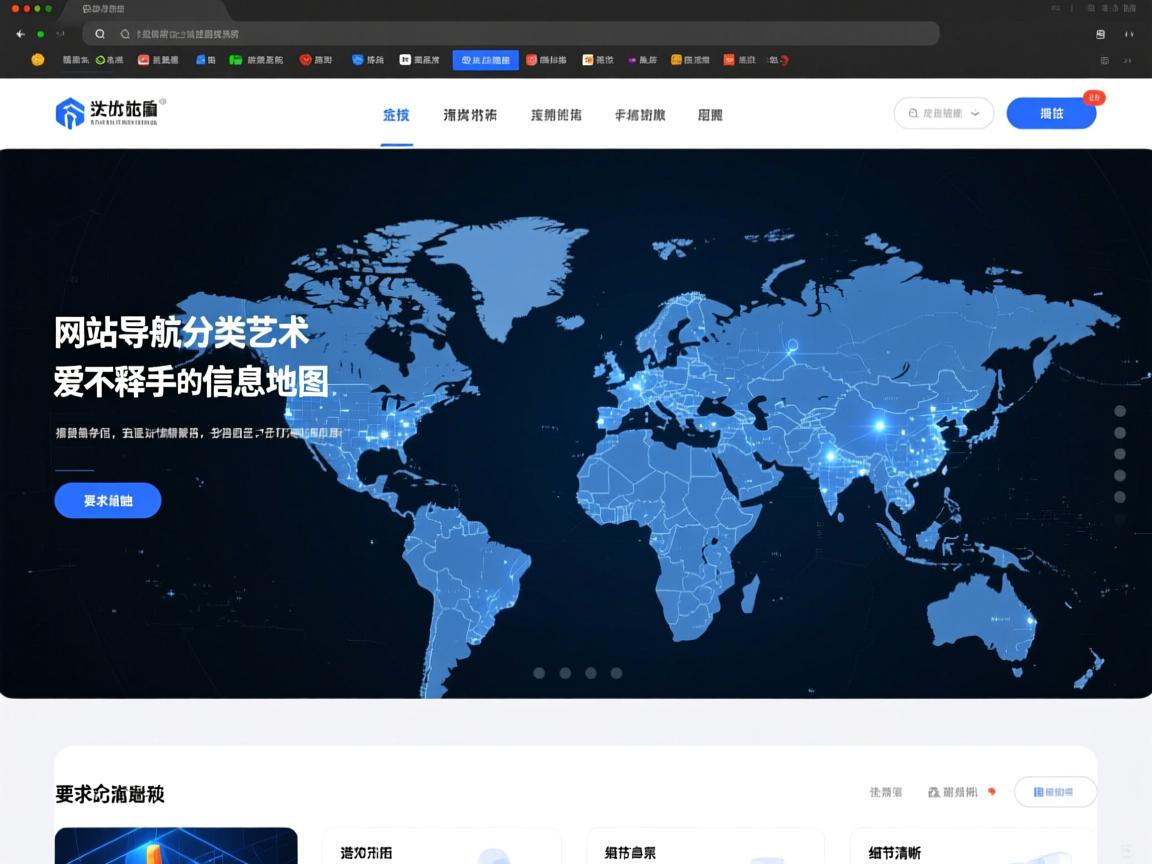Select the second carousel dot under the banner
Image resolution: width=1152 pixels, height=864 pixels.
[x=564, y=673]
